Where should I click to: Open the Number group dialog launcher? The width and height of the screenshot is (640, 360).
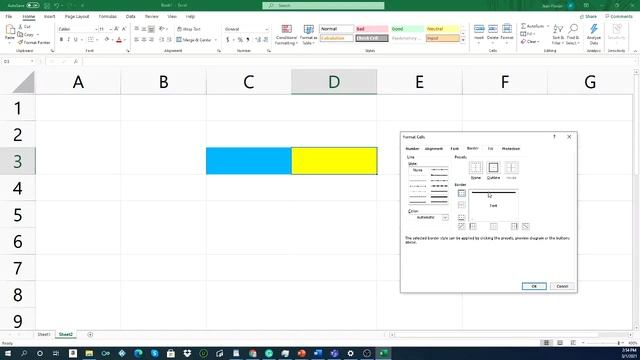tap(269, 51)
